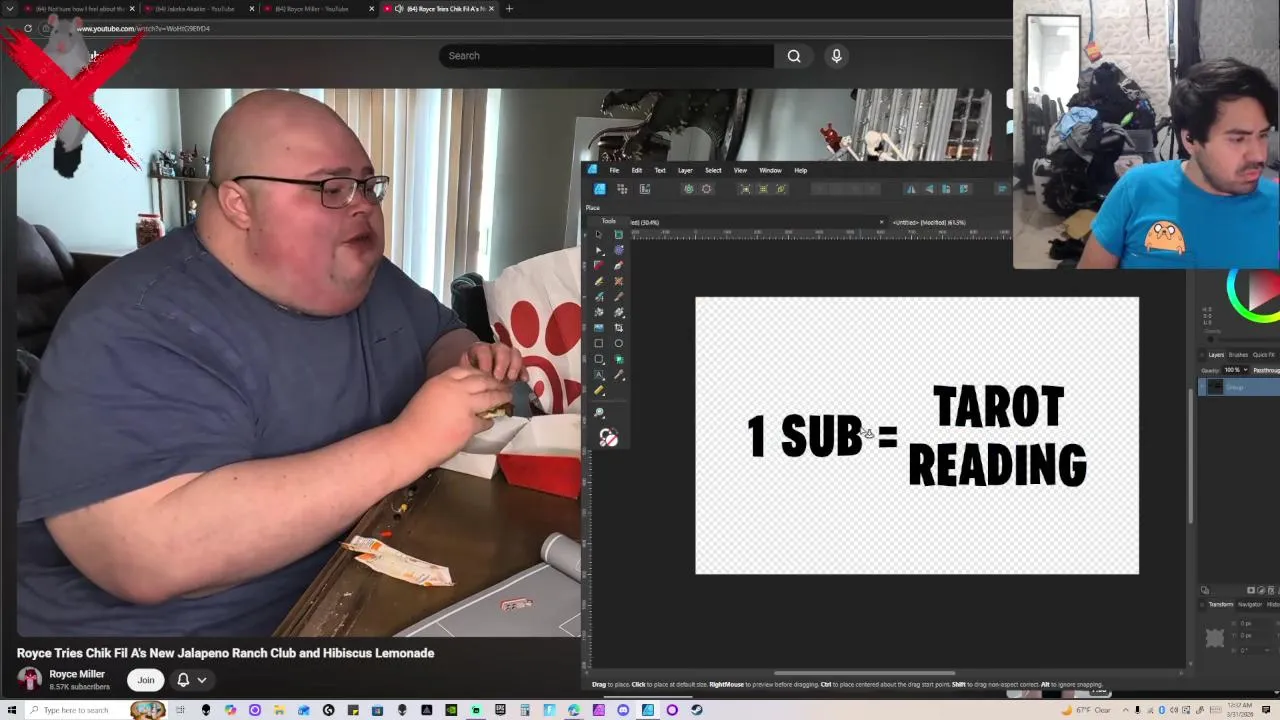Screen dimensions: 1280x720
Task: Select the Artboard tool in Affinity tools panel
Action: 618,234
